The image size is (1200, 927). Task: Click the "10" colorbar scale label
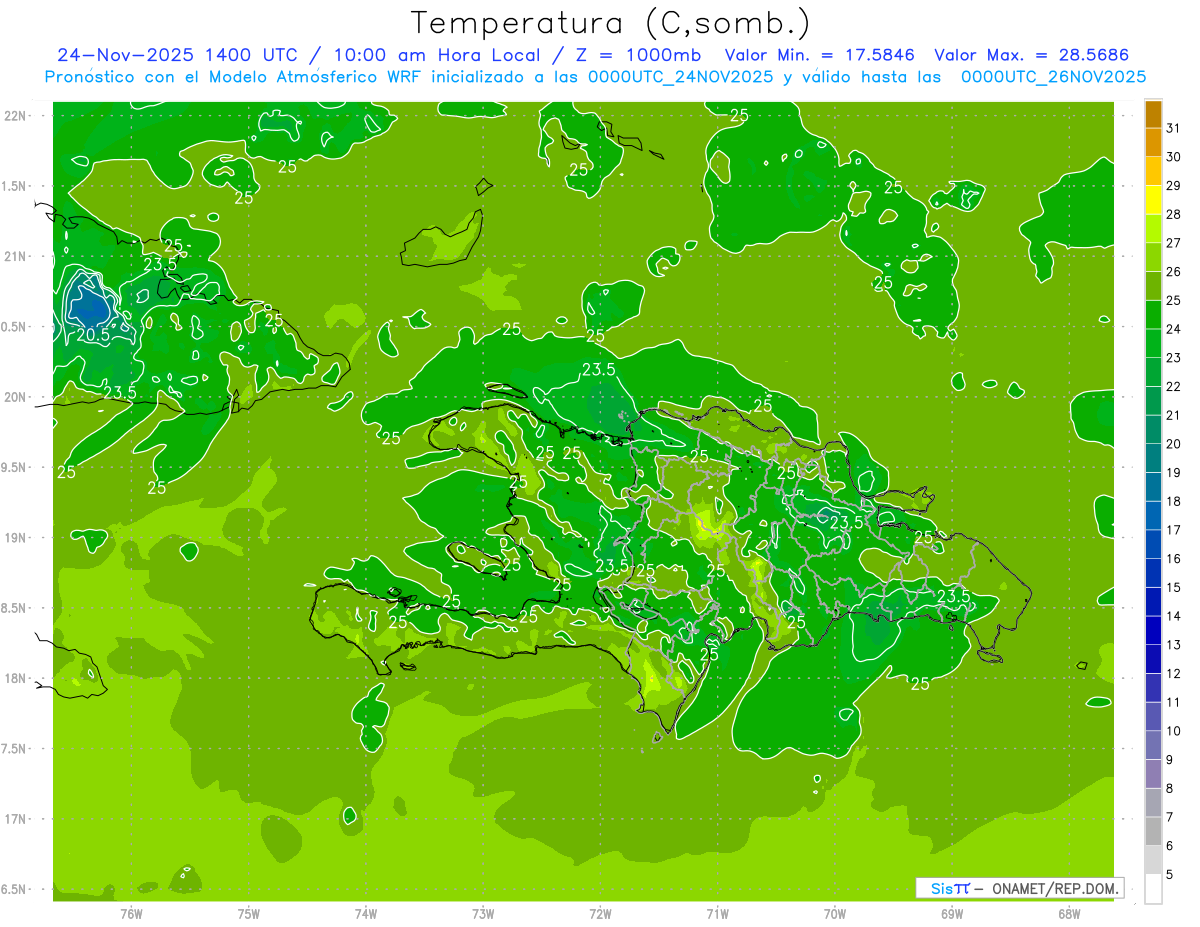(1173, 731)
